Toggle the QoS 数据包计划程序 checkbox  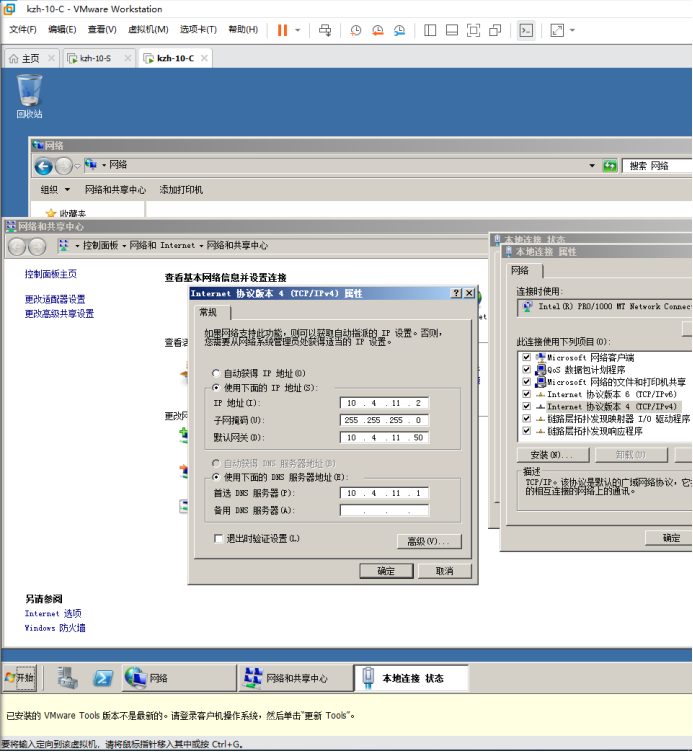point(527,370)
